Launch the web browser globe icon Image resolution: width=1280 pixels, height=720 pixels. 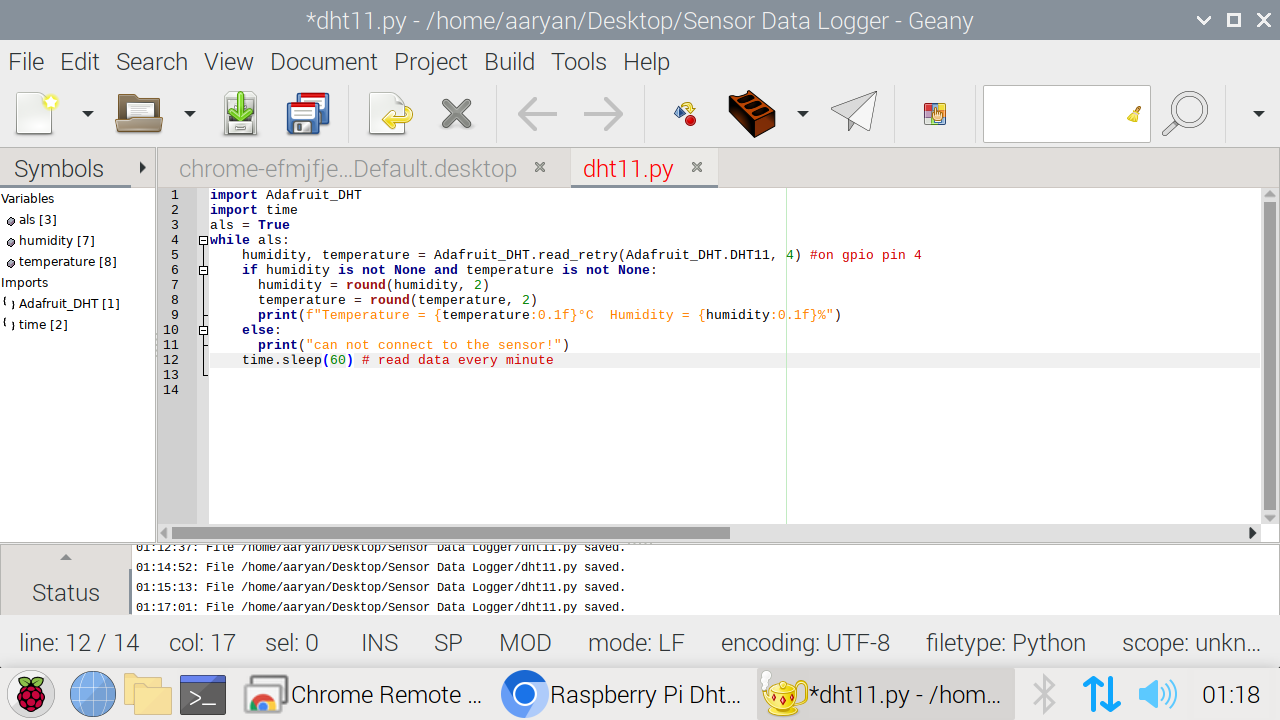[x=93, y=694]
